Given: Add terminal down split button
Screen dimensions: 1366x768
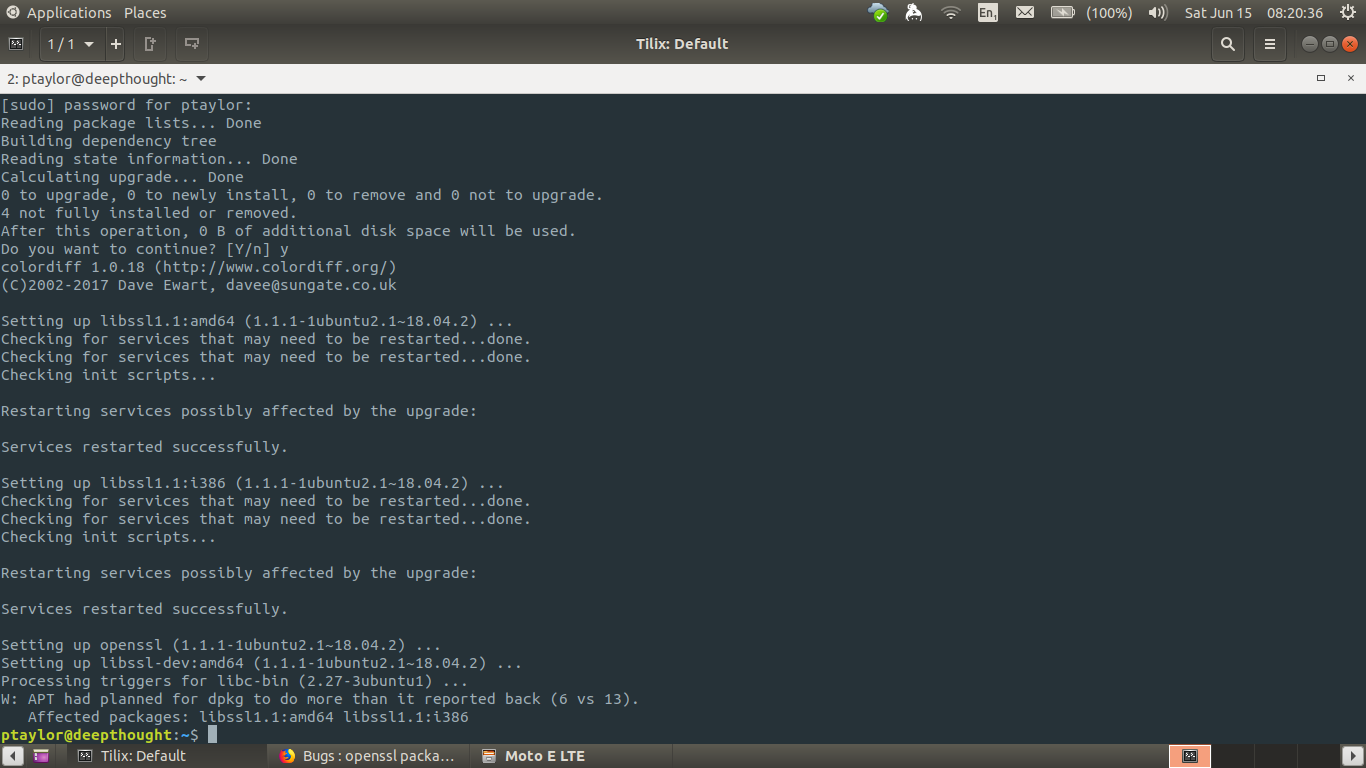Looking at the screenshot, I should (x=192, y=44).
